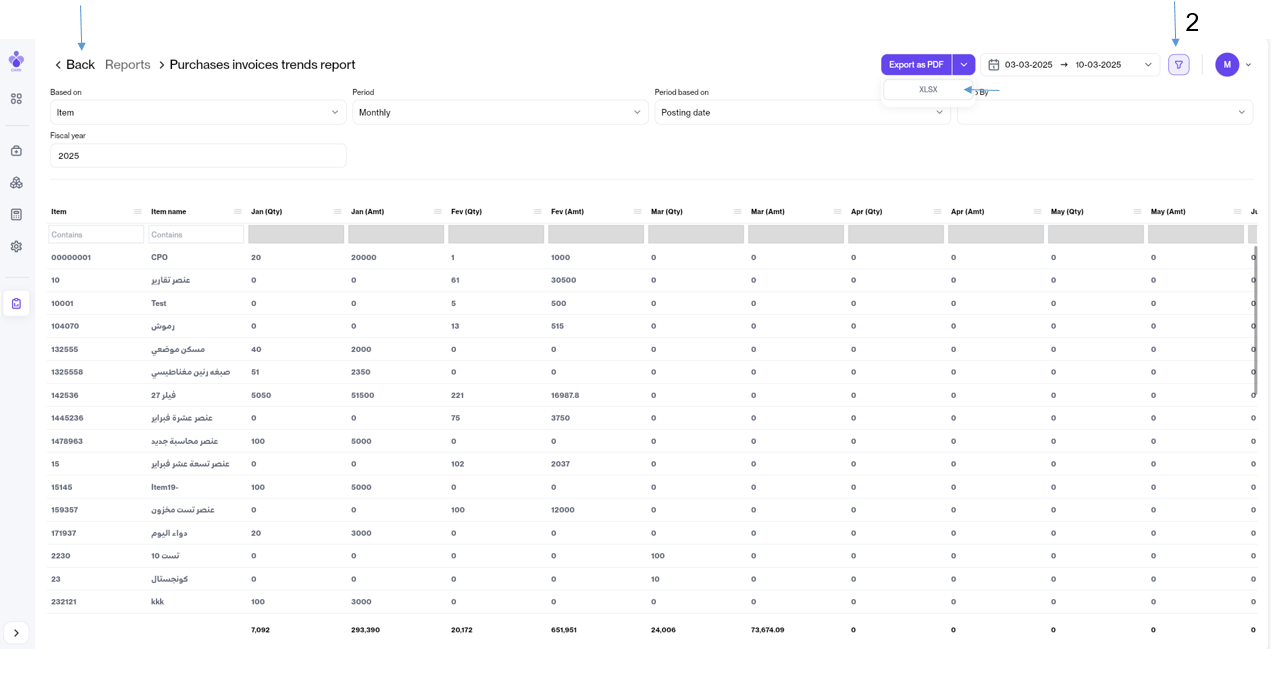Click the calculator icon in sidebar
1277x676 pixels.
click(16, 215)
